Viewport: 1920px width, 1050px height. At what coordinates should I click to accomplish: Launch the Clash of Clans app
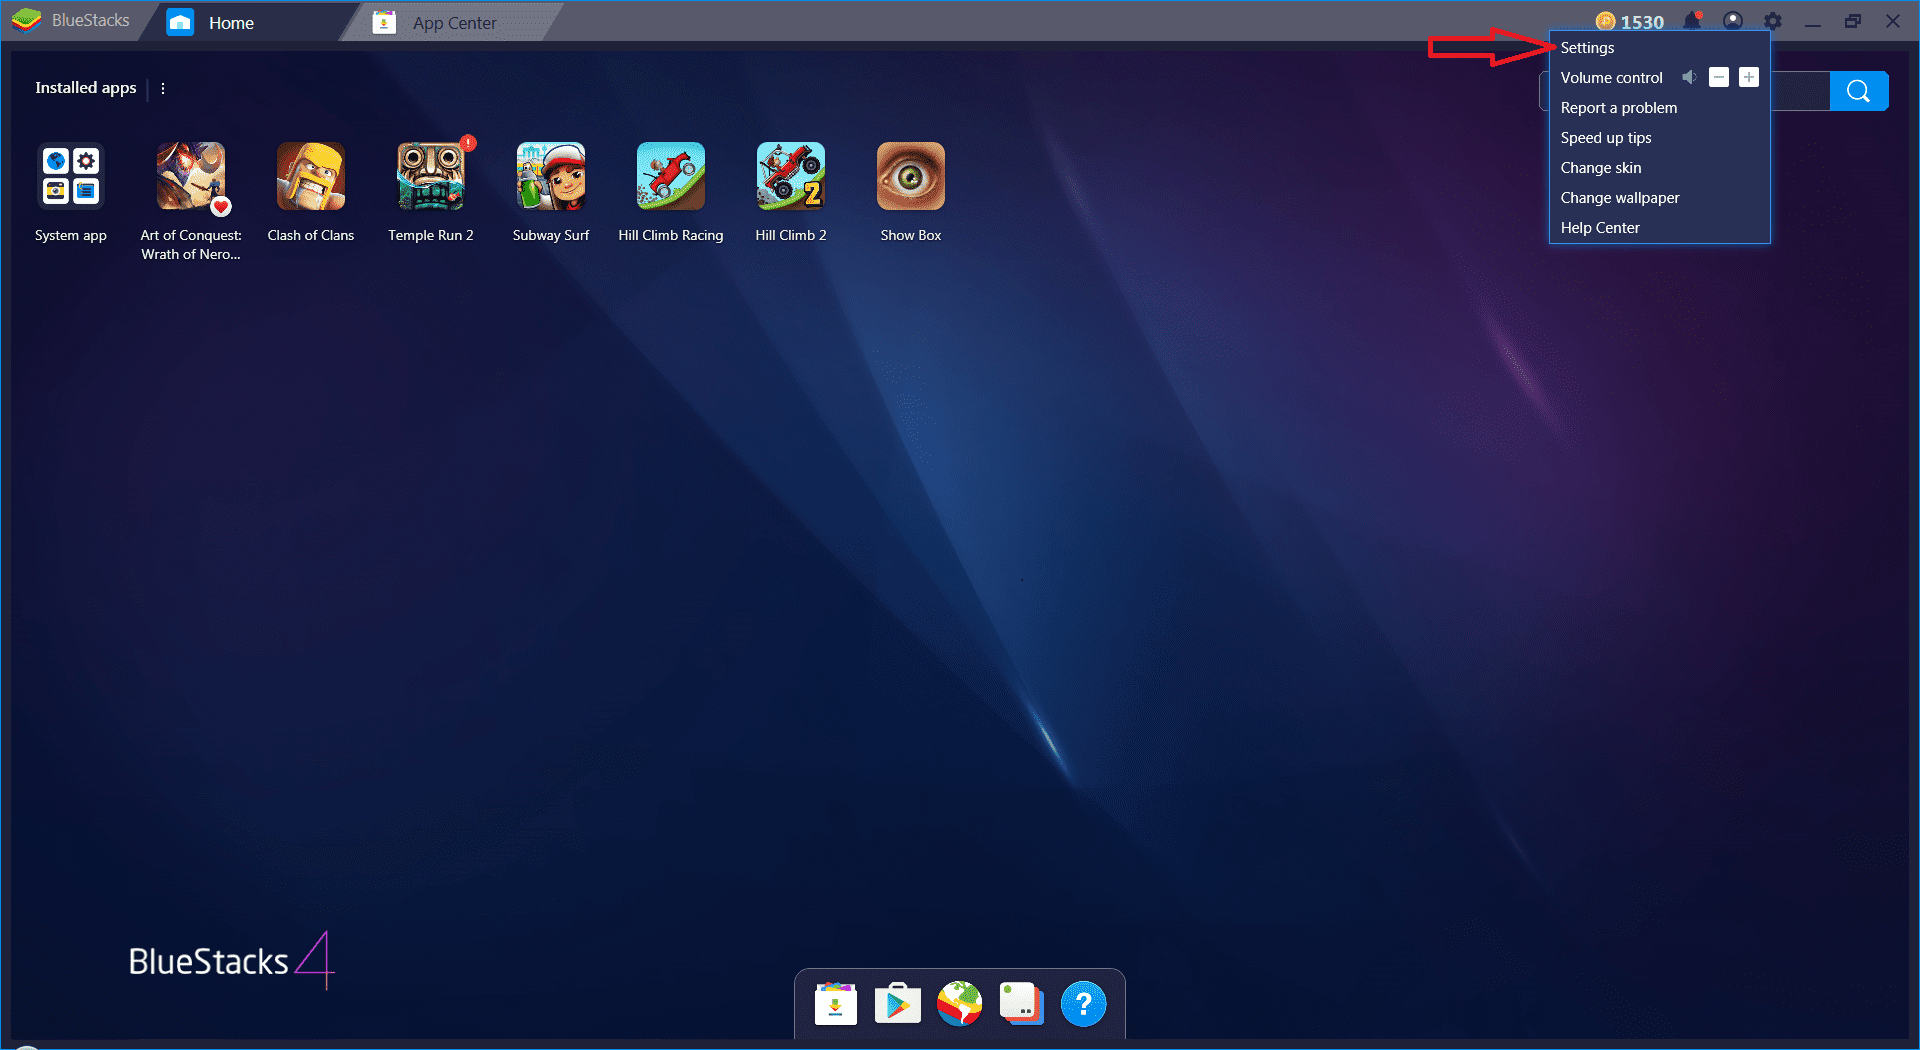(310, 177)
